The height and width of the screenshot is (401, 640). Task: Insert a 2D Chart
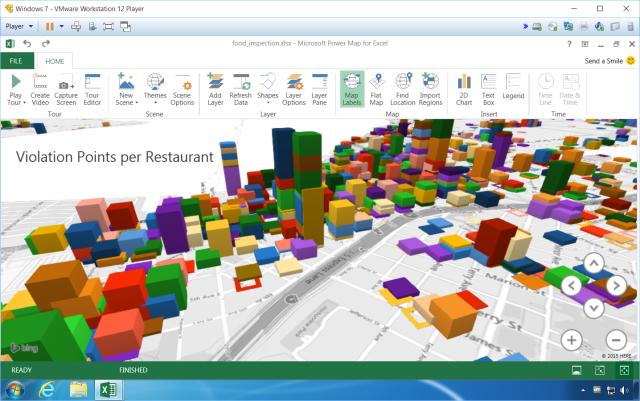click(464, 88)
